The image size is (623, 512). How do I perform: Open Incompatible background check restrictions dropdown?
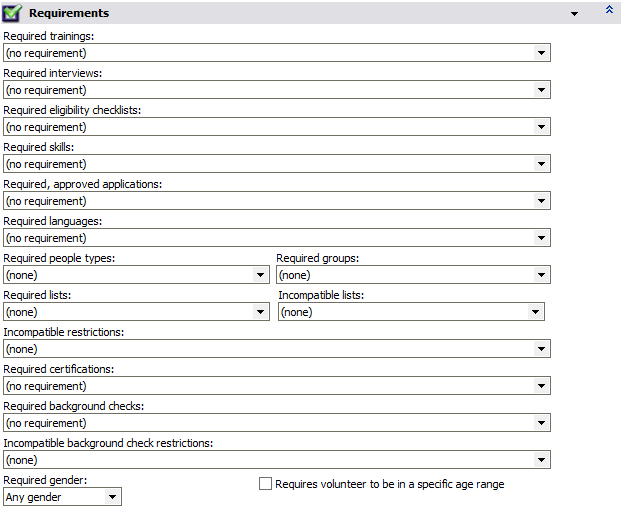[x=541, y=460]
